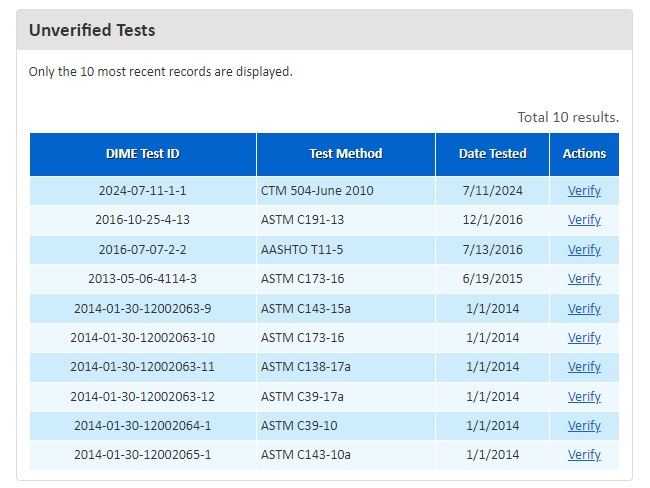Click the 6/19/2015 date tested cell
Screen dimensions: 650x488
pyautogui.click(x=492, y=279)
